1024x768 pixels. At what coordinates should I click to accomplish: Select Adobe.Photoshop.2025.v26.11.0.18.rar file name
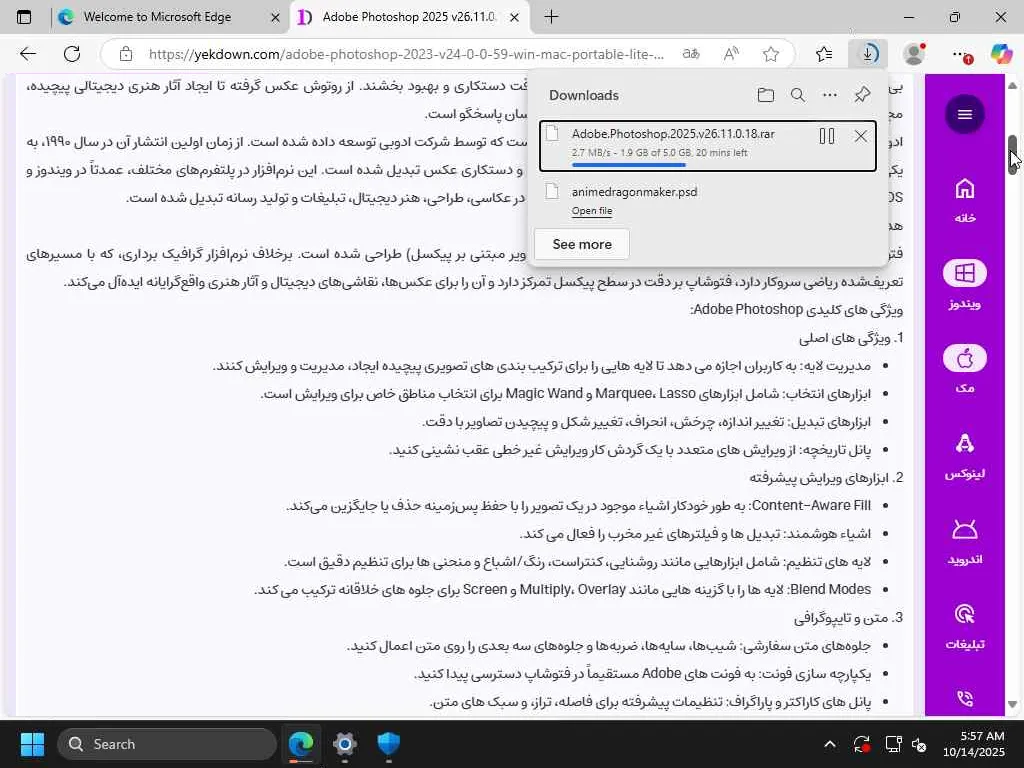click(x=673, y=134)
